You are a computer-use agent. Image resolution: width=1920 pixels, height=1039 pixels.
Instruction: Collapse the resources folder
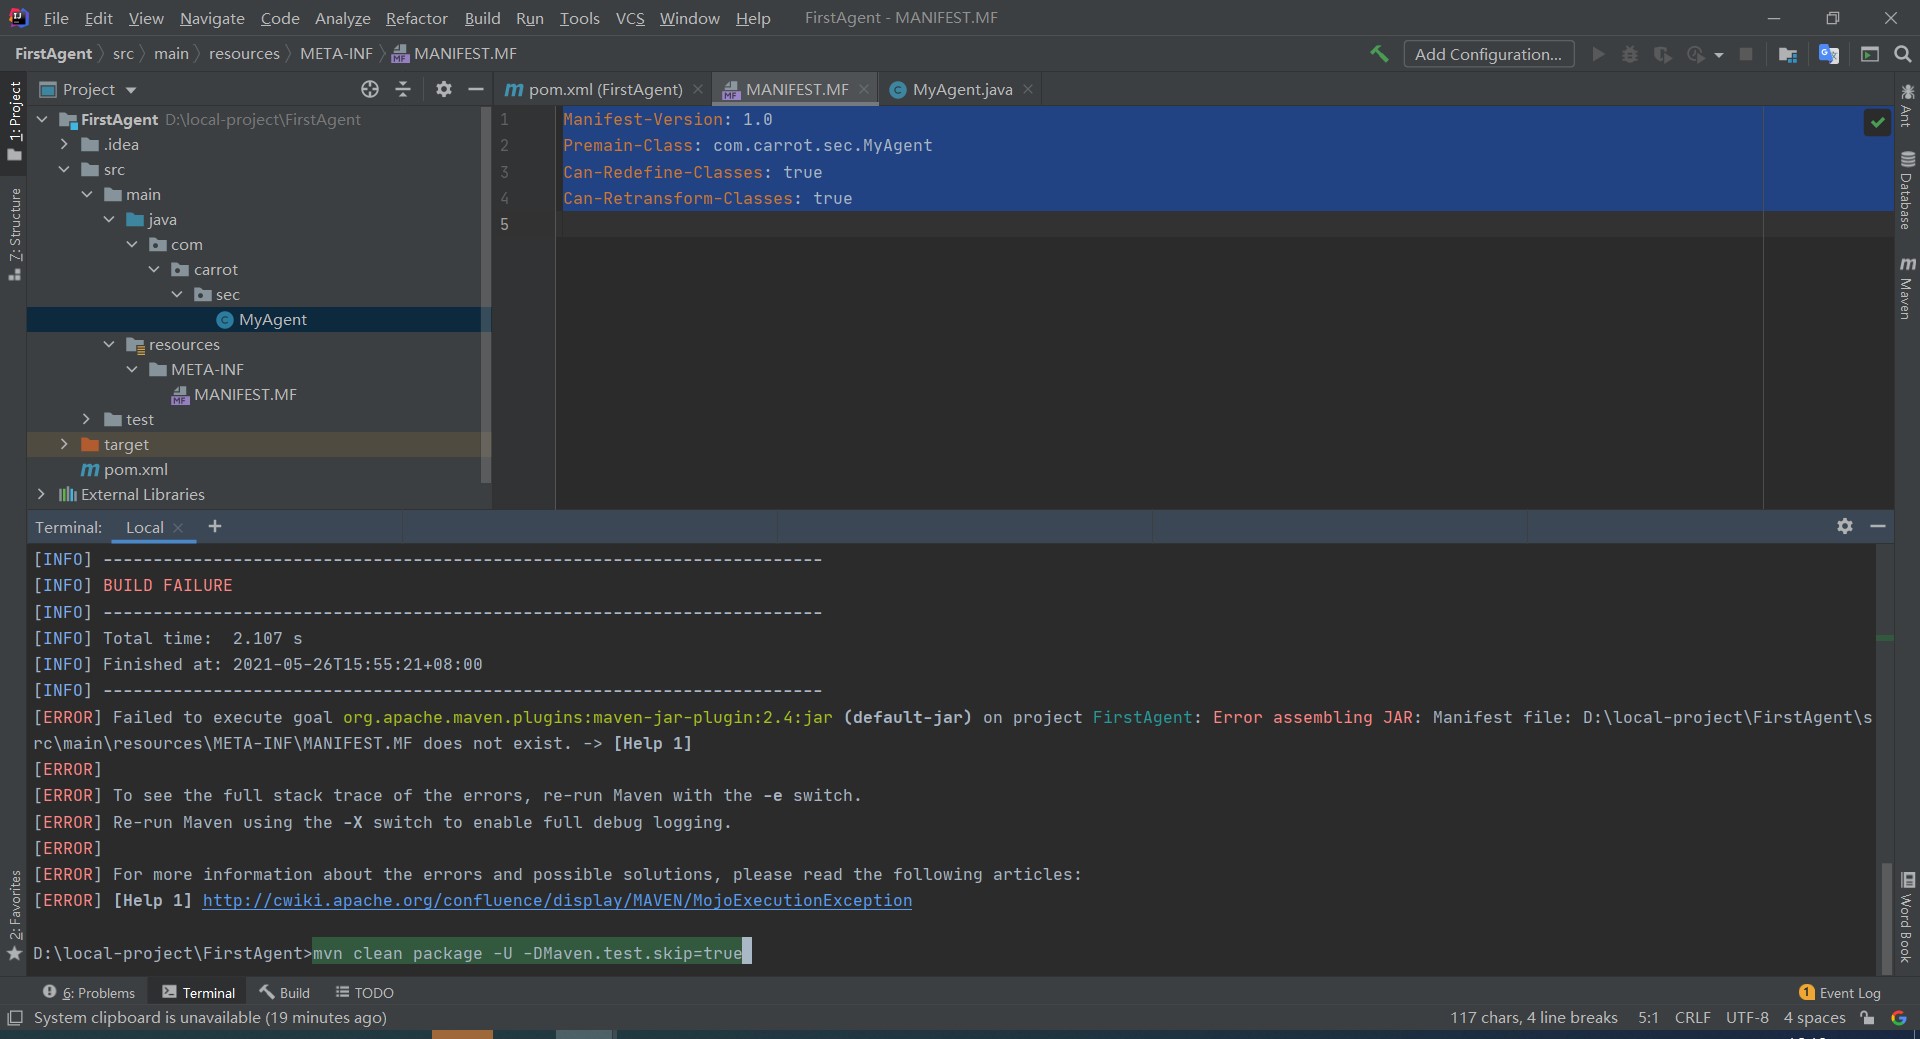(109, 344)
